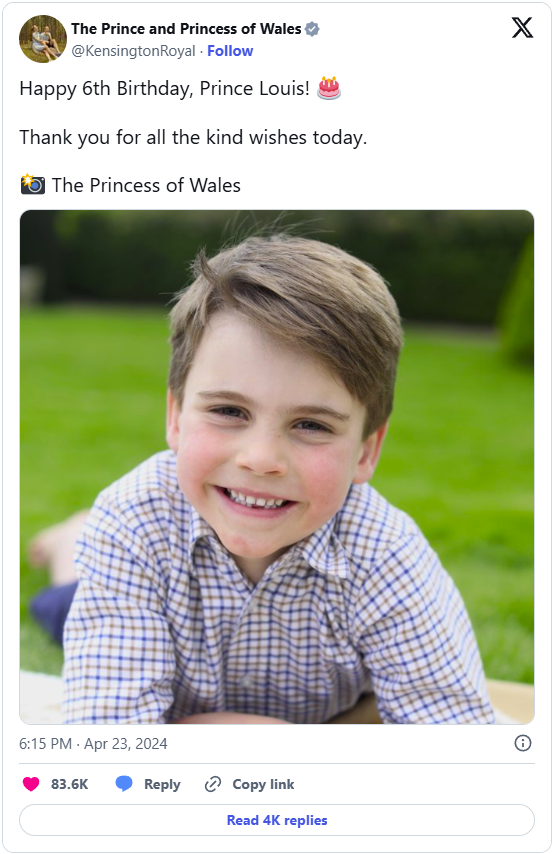Click the blue reply speech bubble icon
Screen dimensions: 554x854
coord(124,784)
